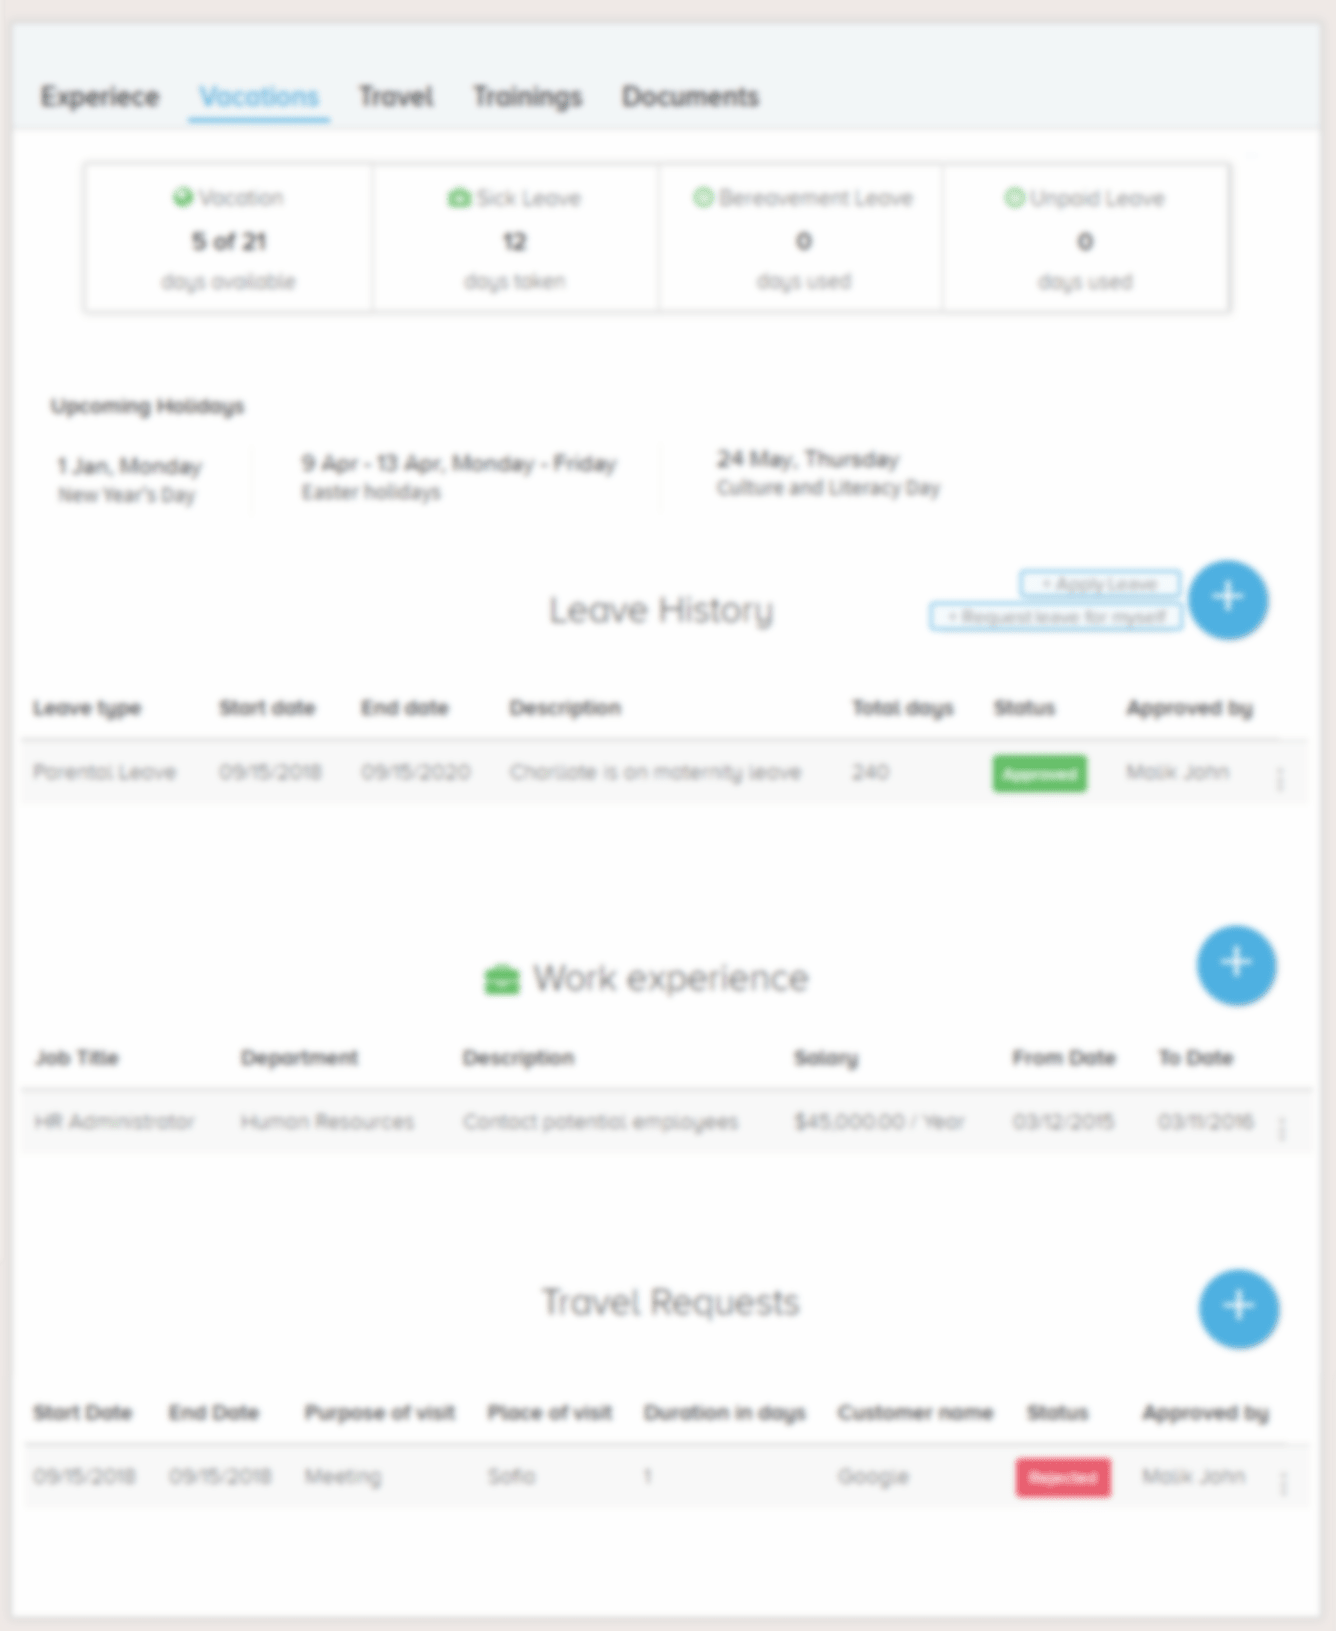Open the Documents tab
Image resolution: width=1336 pixels, height=1631 pixels.
tap(690, 97)
